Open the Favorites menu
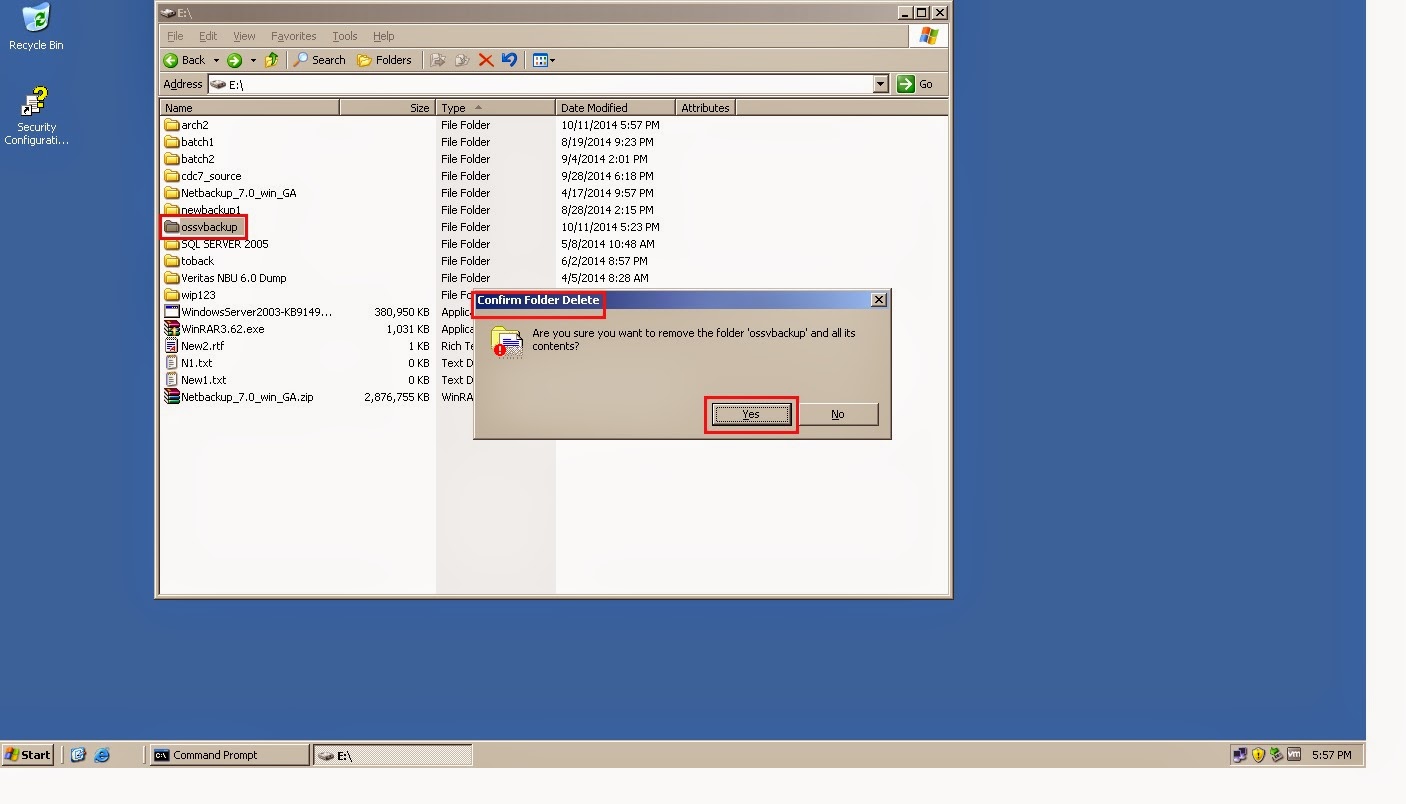This screenshot has height=804, width=1406. tap(293, 36)
